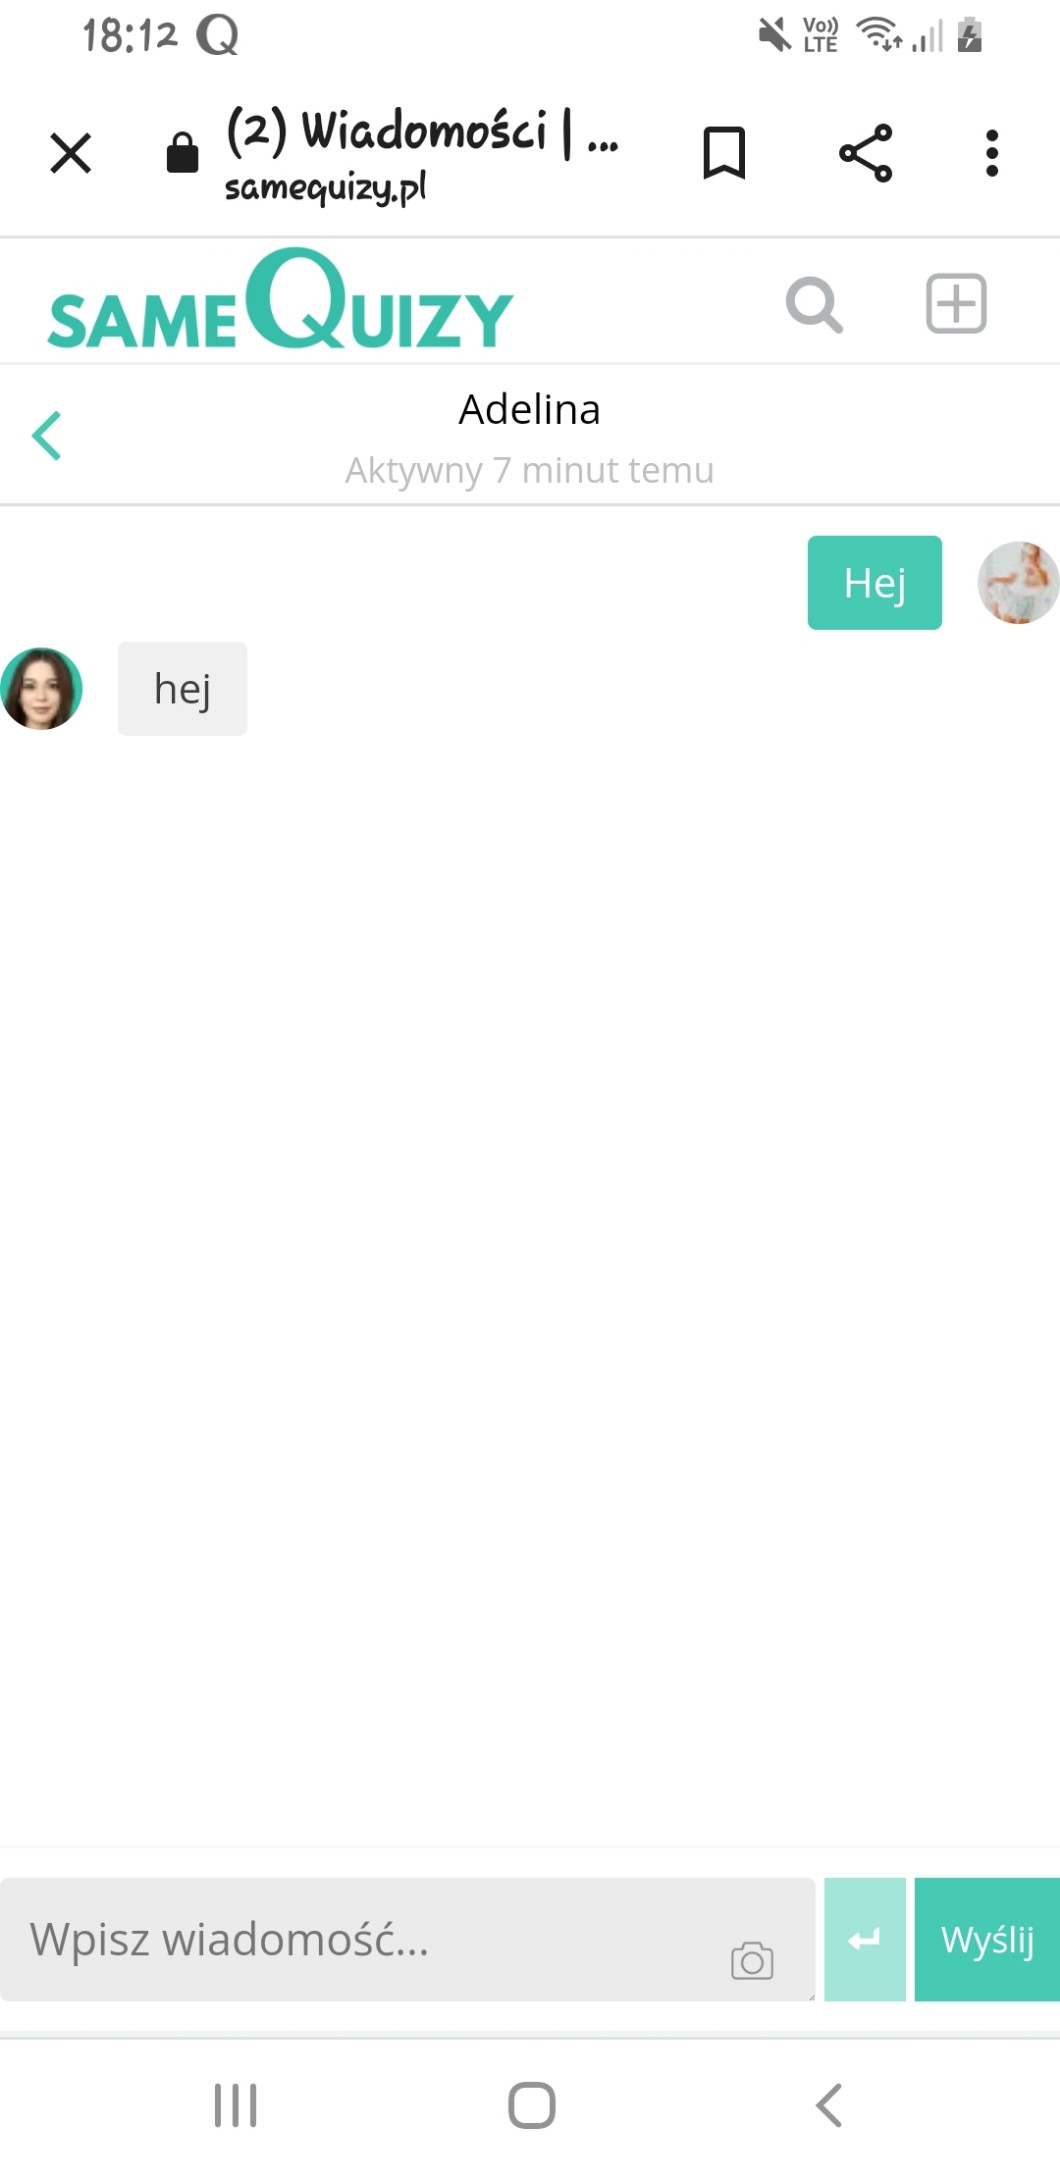Go back using the green chevron arrow

pyautogui.click(x=46, y=436)
